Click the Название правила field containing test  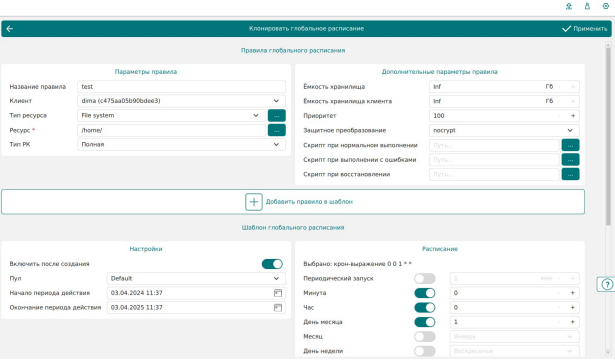tap(181, 87)
